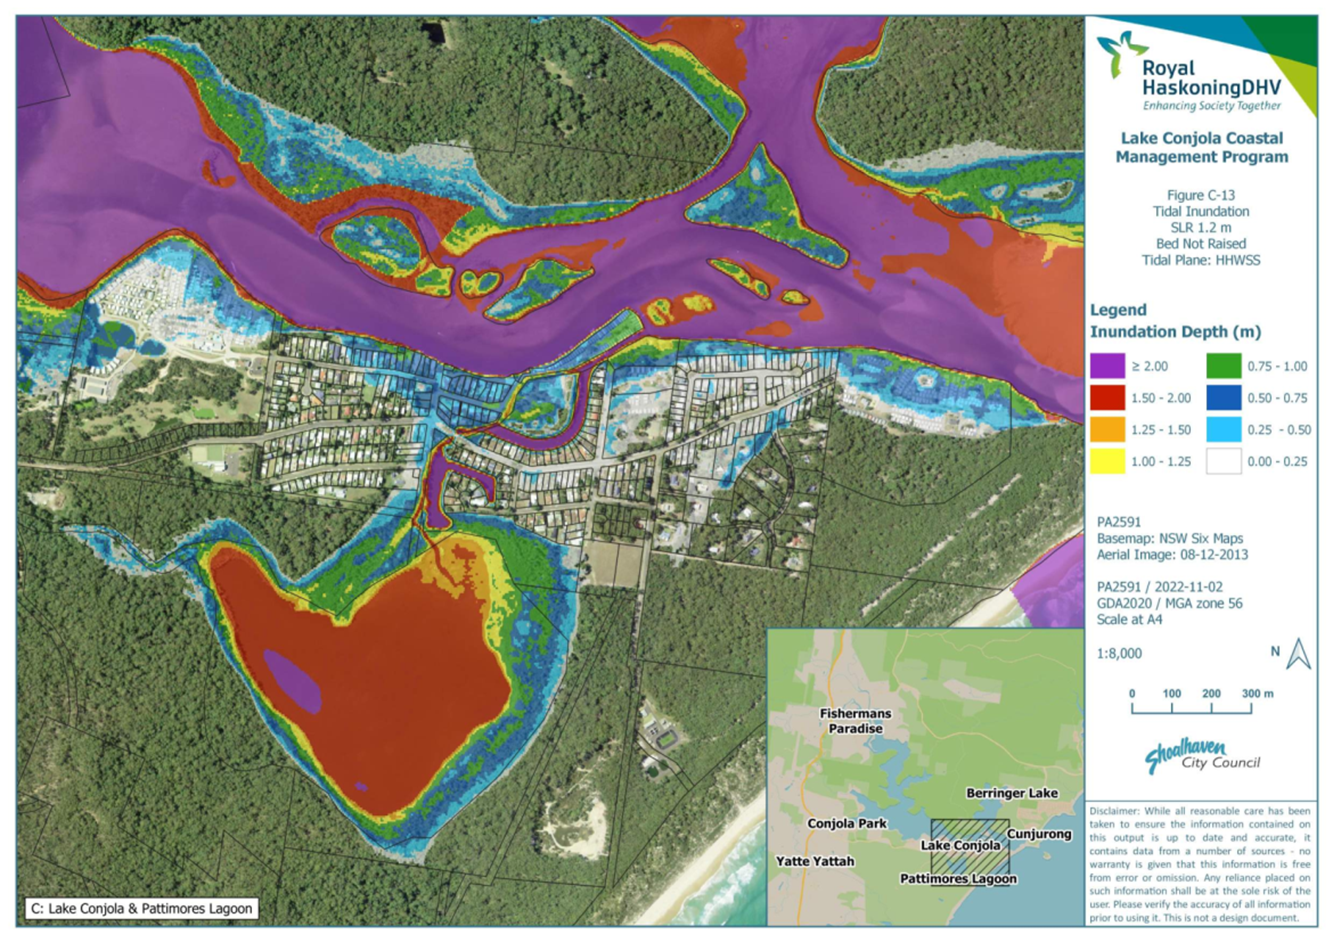Image resolution: width=1333 pixels, height=942 pixels.
Task: Click Fishermans Paradise on the inset map
Action: 855,721
